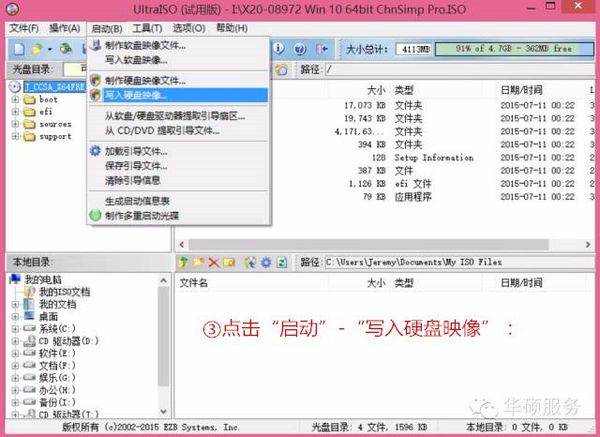This screenshot has width=600, height=437.
Task: Open the 工具(T) menu
Action: click(x=147, y=28)
